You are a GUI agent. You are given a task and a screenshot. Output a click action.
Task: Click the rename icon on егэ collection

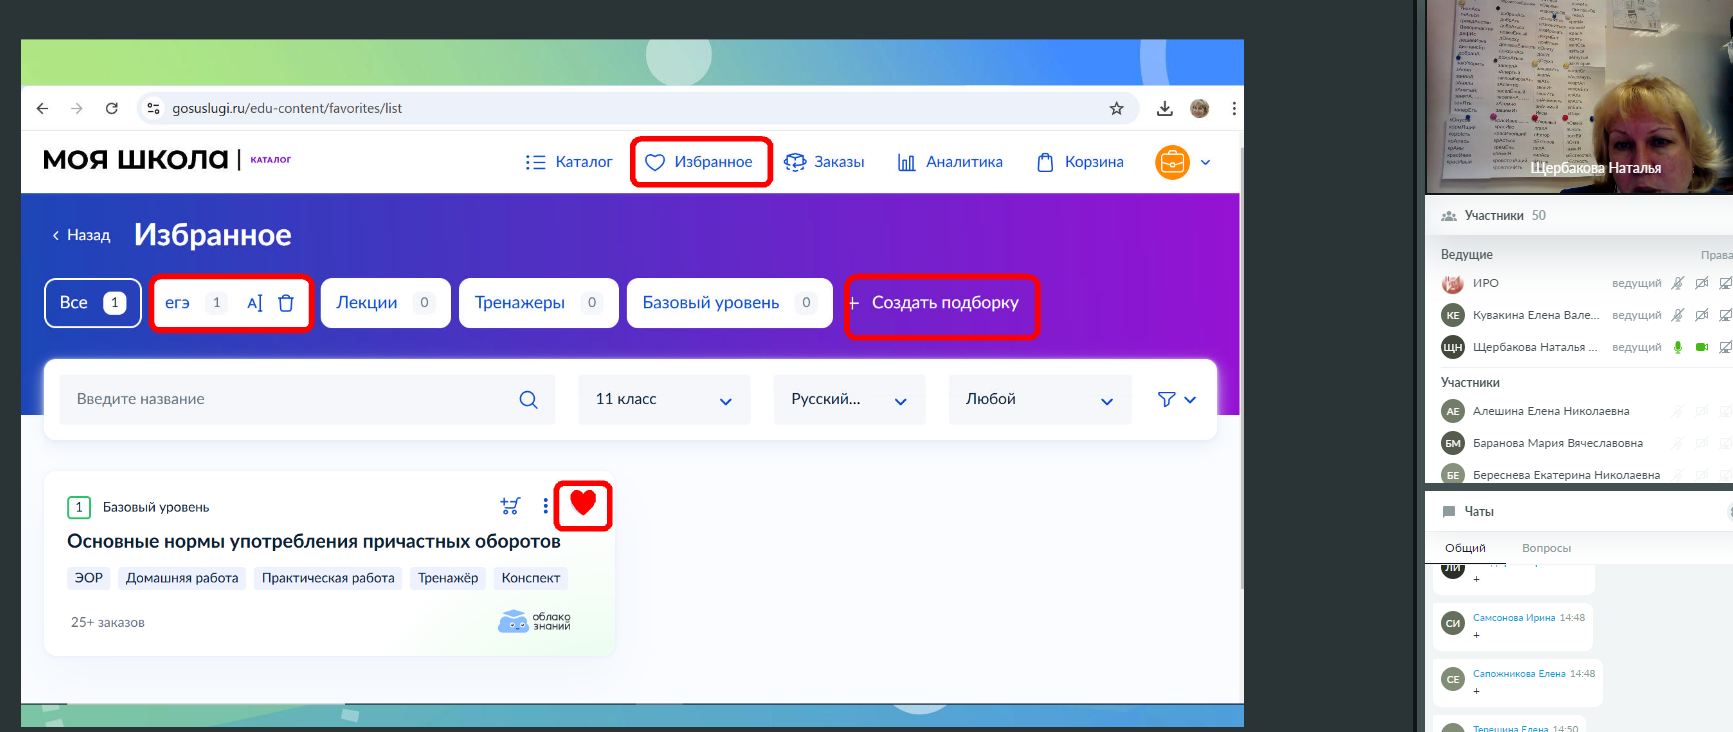[254, 303]
